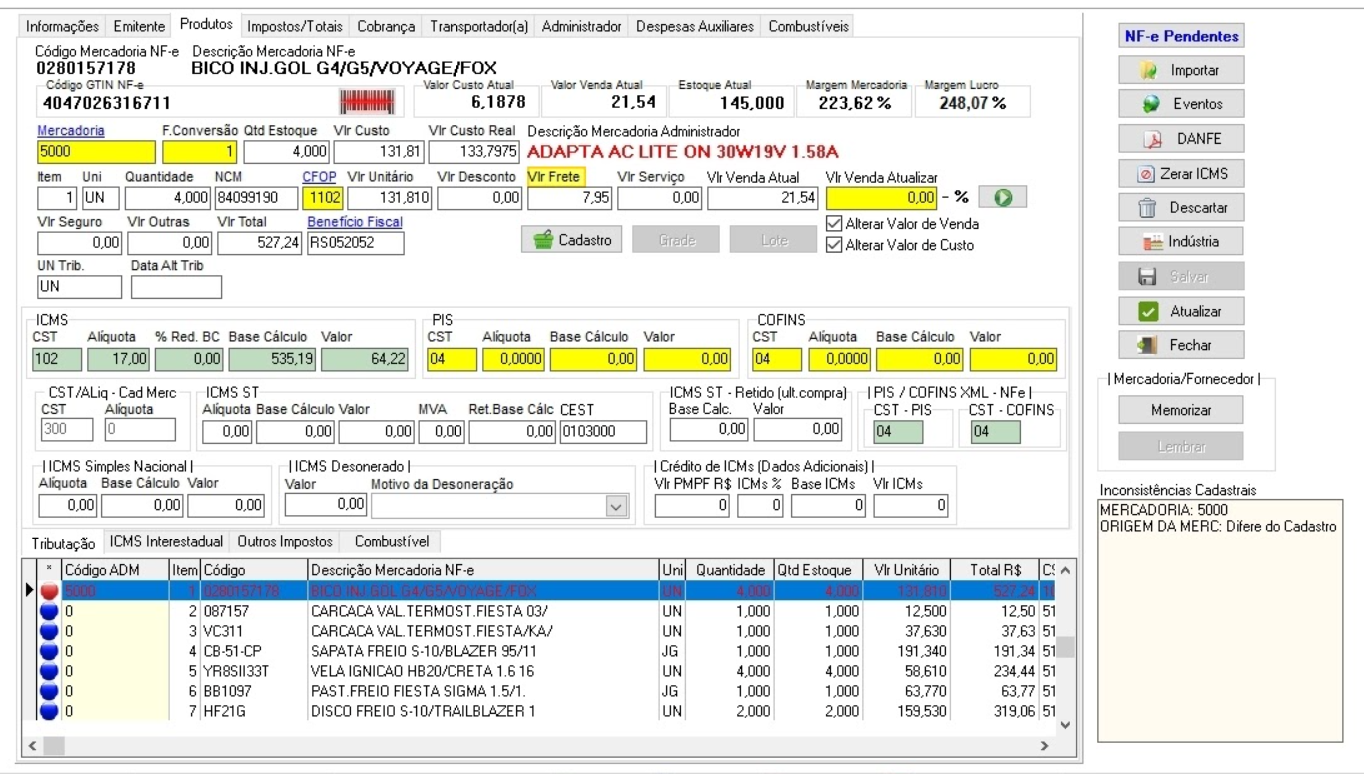
Task: Click the CFOP link label
Action: click(319, 176)
